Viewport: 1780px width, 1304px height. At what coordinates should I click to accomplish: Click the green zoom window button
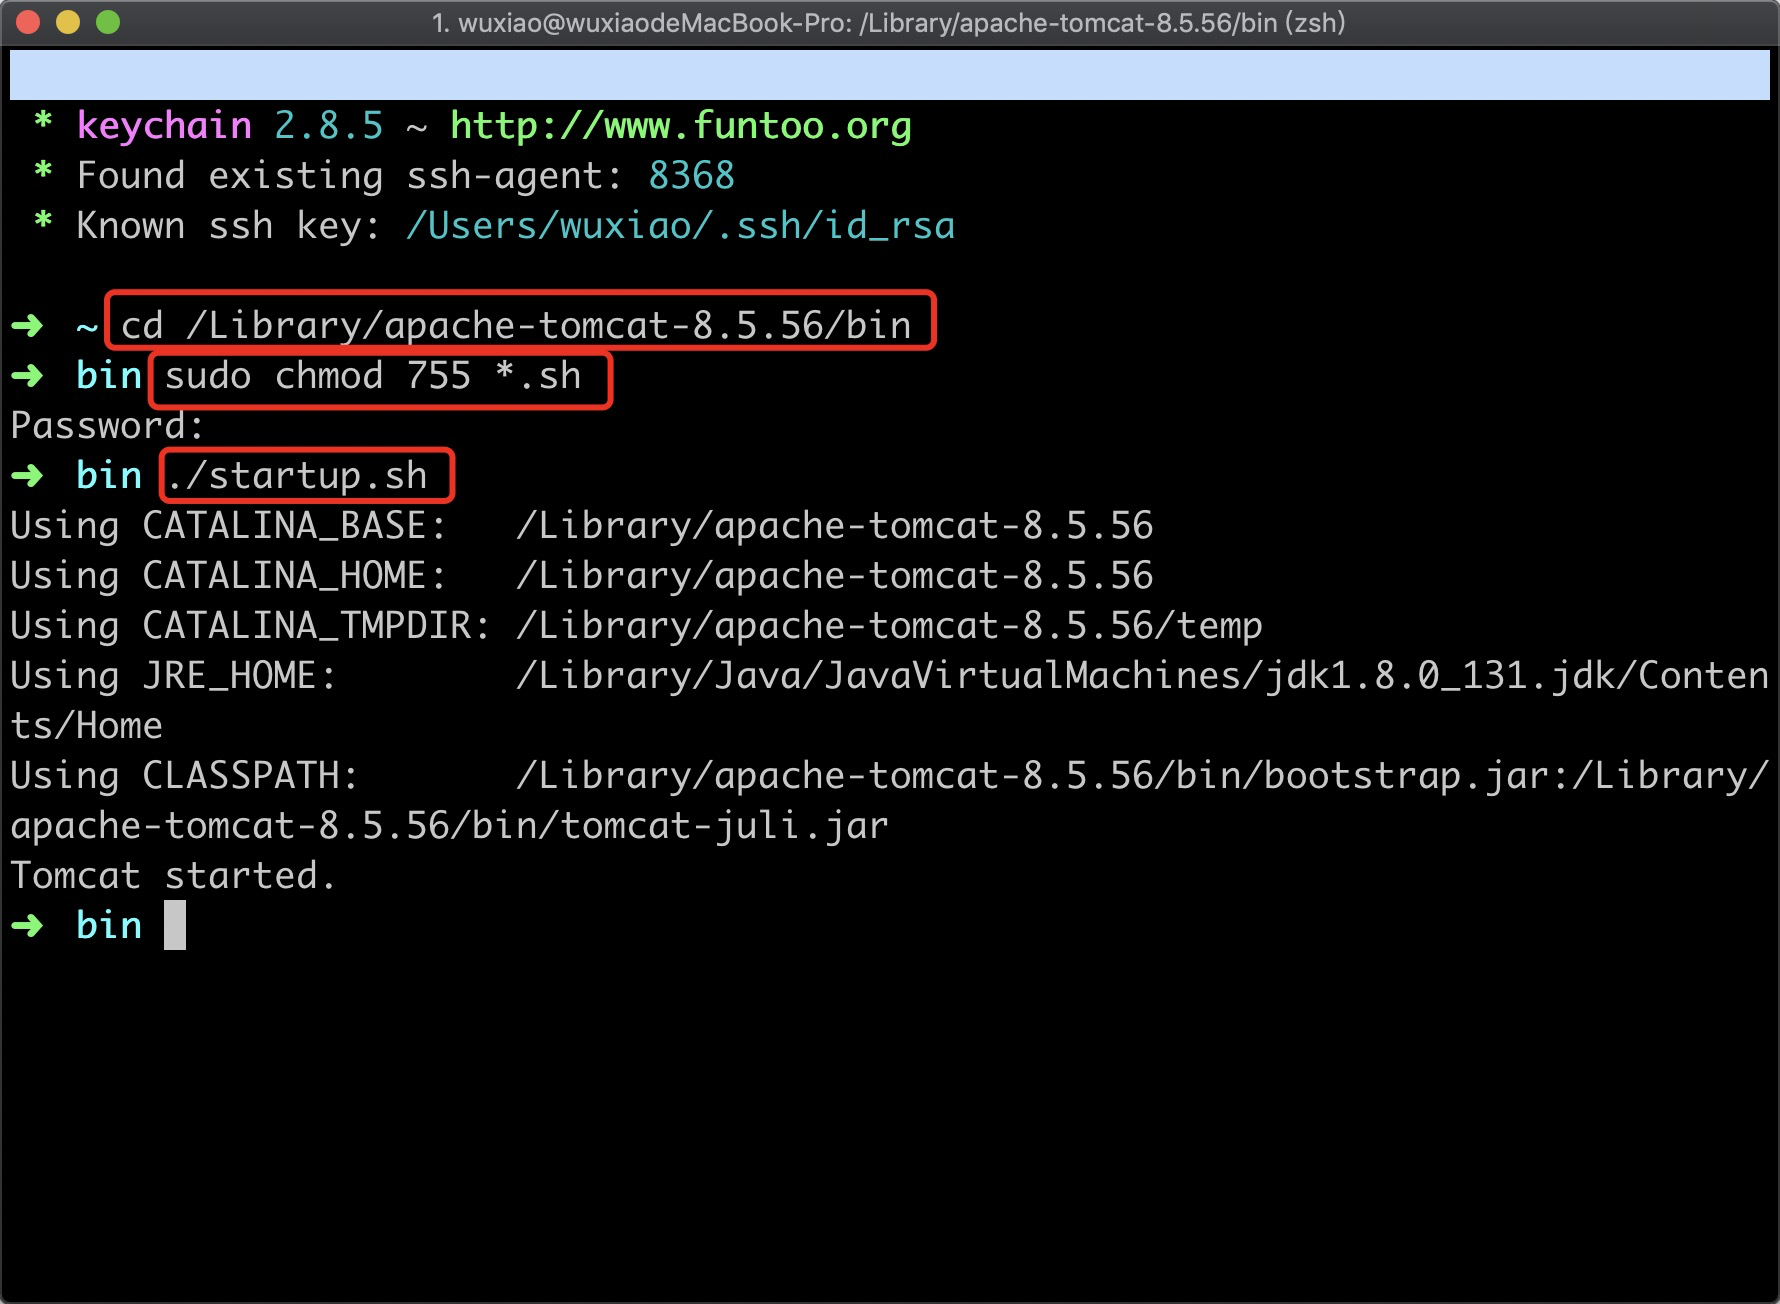pos(108,22)
